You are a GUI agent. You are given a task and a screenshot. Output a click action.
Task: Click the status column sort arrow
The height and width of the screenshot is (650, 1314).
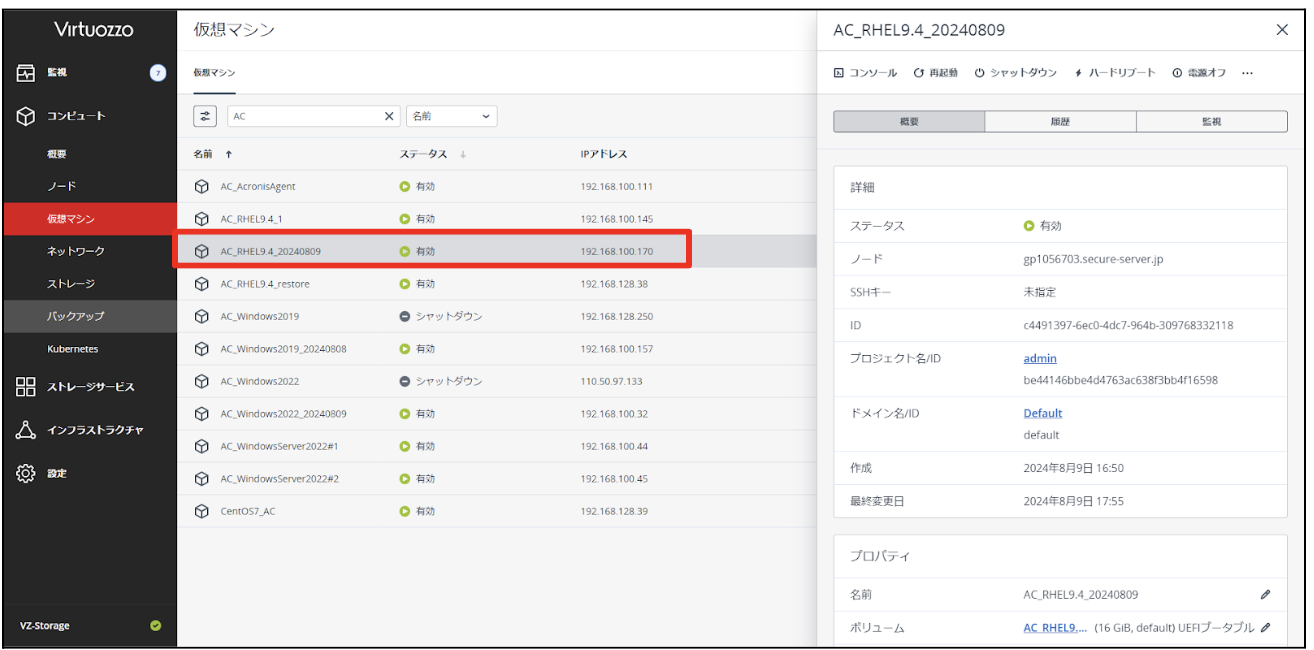pos(463,154)
